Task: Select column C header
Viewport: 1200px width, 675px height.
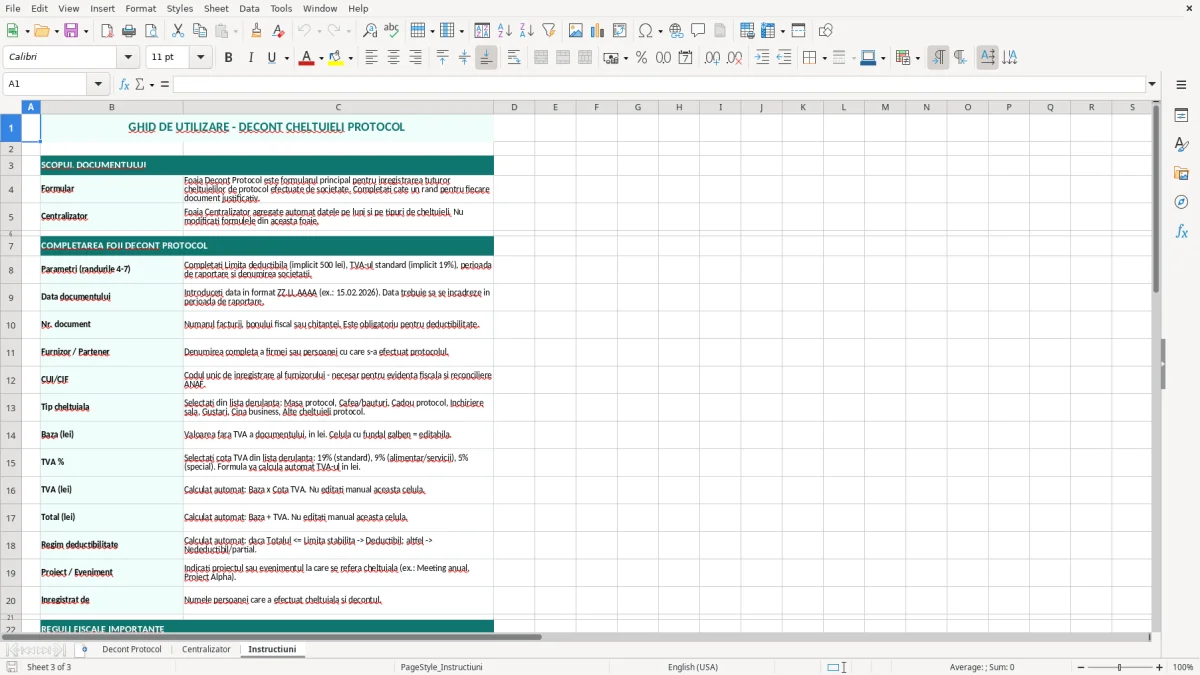Action: [338, 107]
